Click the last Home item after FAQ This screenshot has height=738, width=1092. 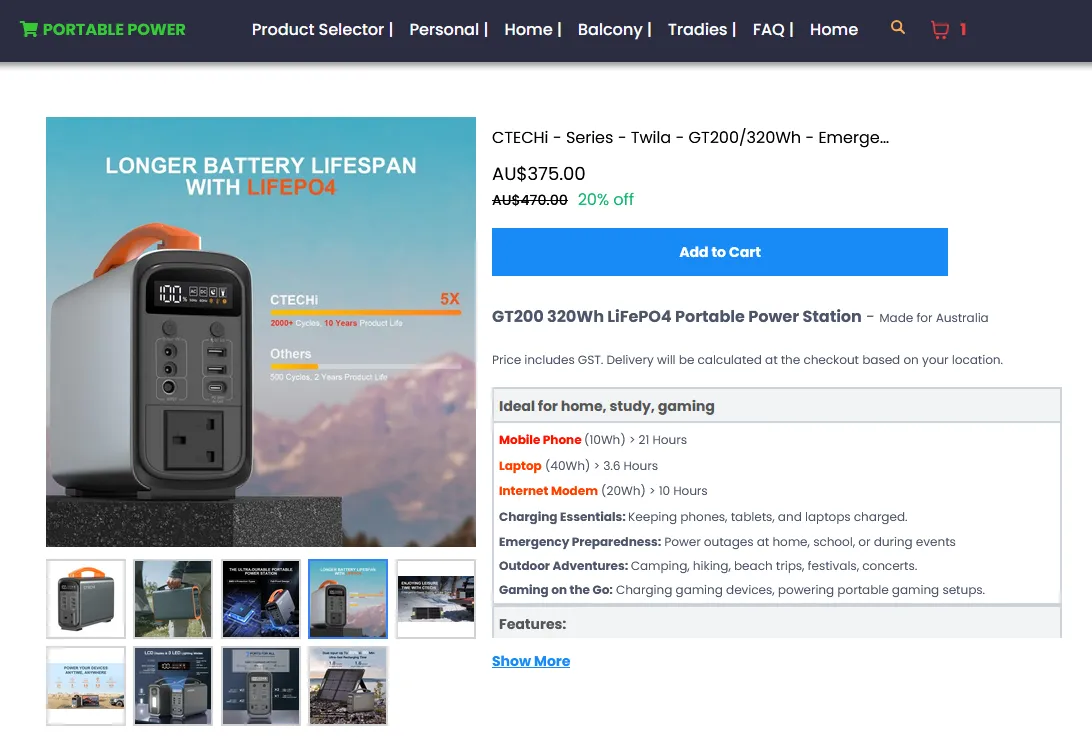tap(834, 29)
